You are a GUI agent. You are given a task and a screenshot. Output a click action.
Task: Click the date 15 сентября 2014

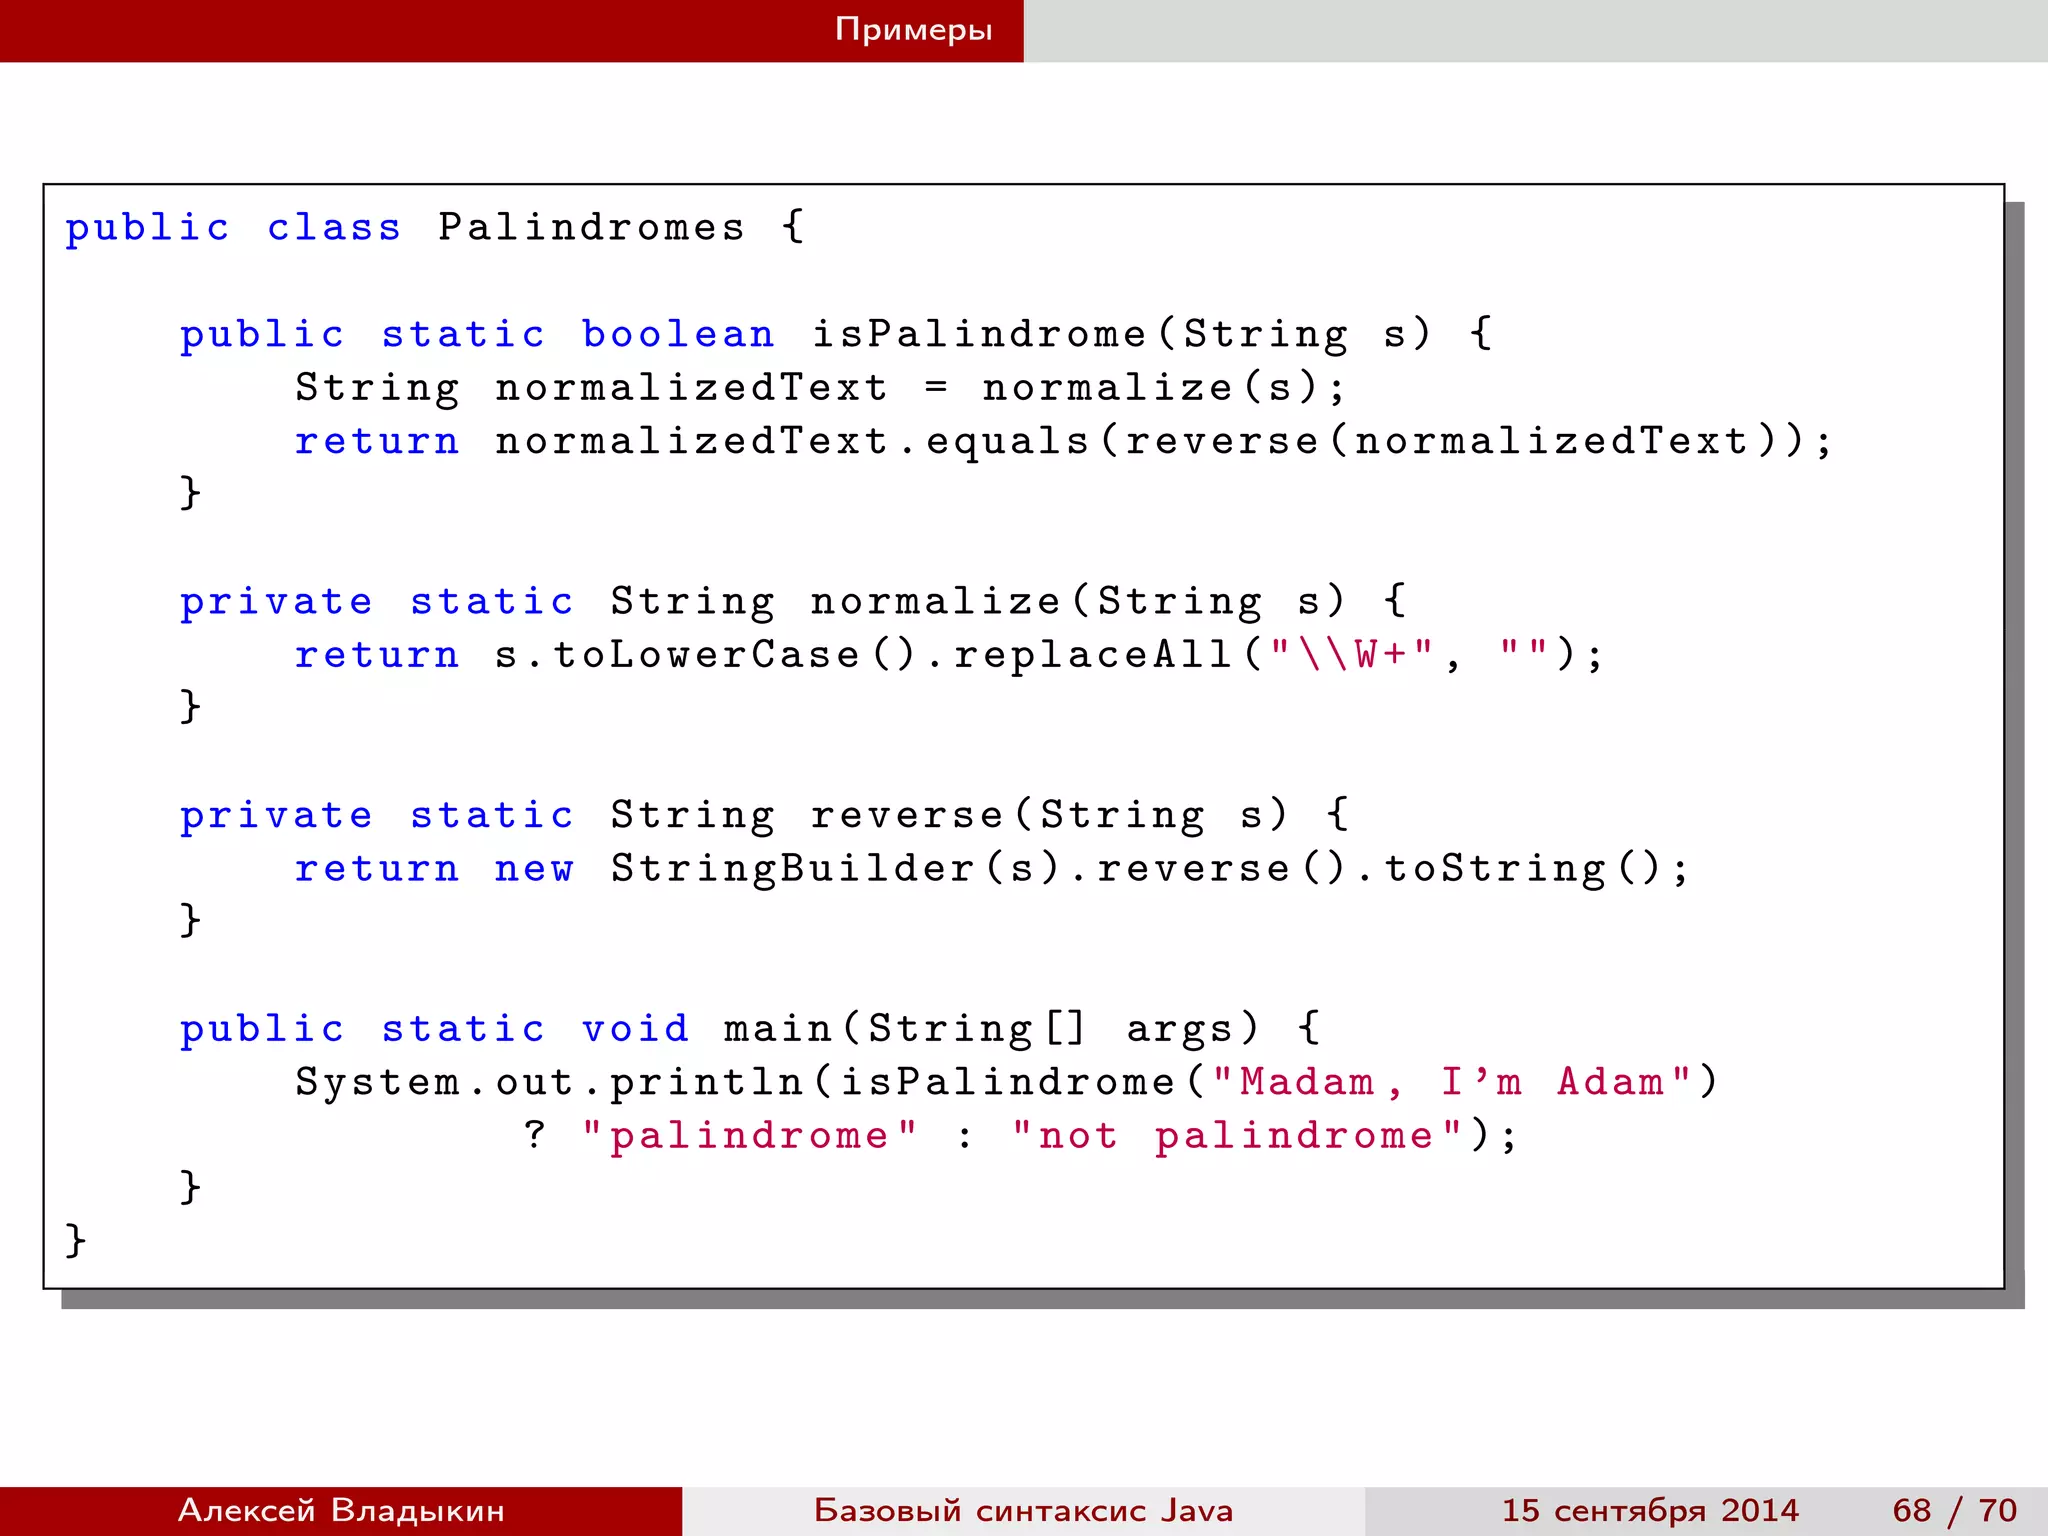tap(1650, 1510)
